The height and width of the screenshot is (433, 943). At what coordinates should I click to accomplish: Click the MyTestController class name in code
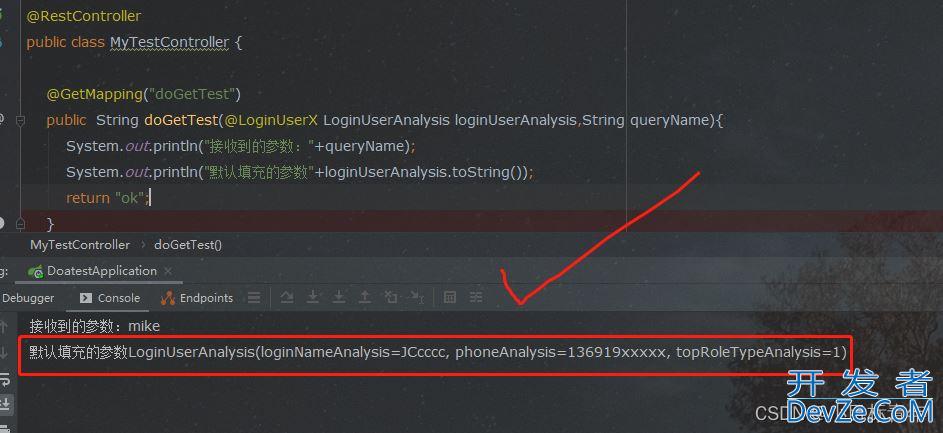pyautogui.click(x=170, y=42)
